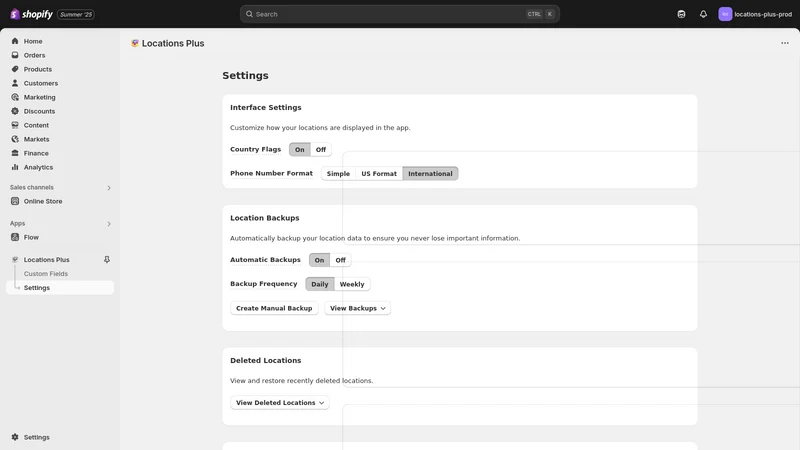Click the Orders icon in sidebar

point(15,55)
